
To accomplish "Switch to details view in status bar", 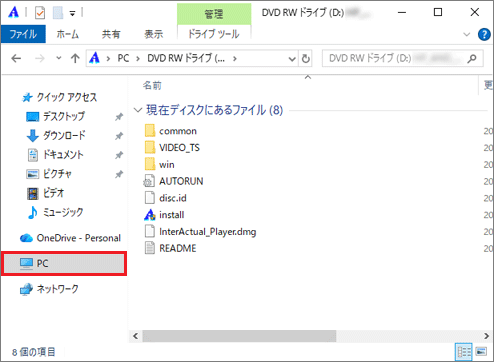I will [x=464, y=352].
